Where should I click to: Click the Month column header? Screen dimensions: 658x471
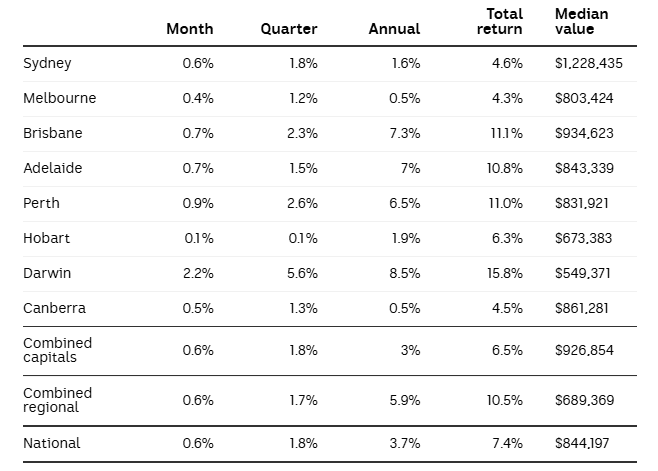click(x=189, y=29)
